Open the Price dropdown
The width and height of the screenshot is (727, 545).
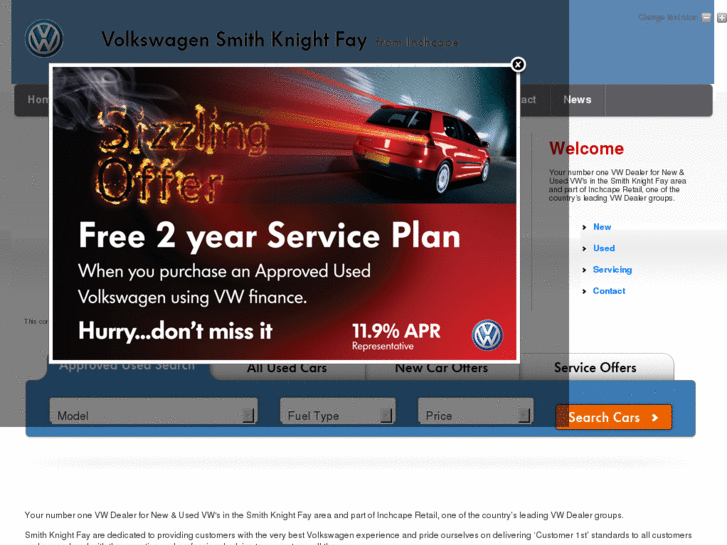pyautogui.click(x=476, y=411)
